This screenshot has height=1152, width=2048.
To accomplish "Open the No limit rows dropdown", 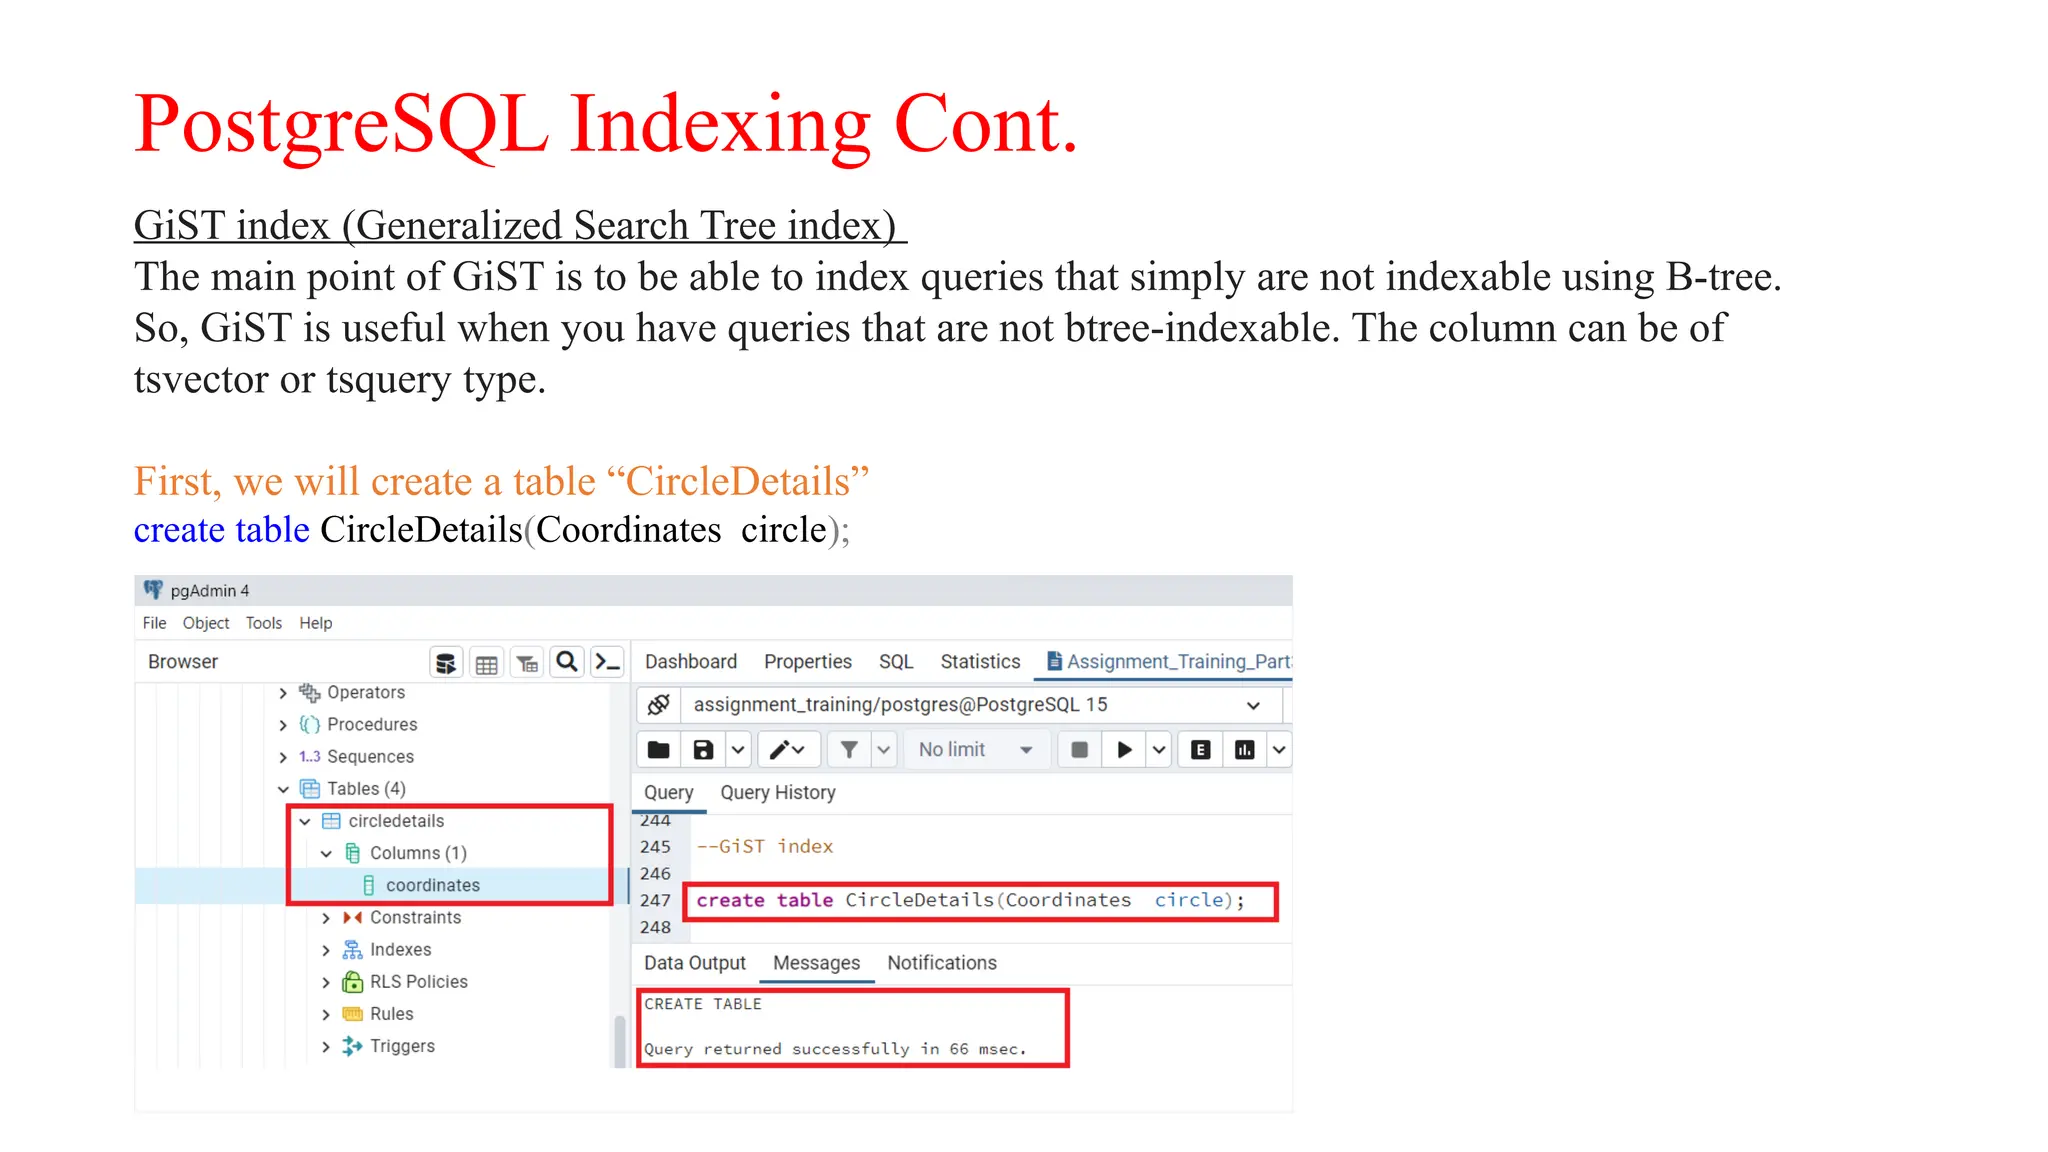I will pyautogui.click(x=976, y=750).
